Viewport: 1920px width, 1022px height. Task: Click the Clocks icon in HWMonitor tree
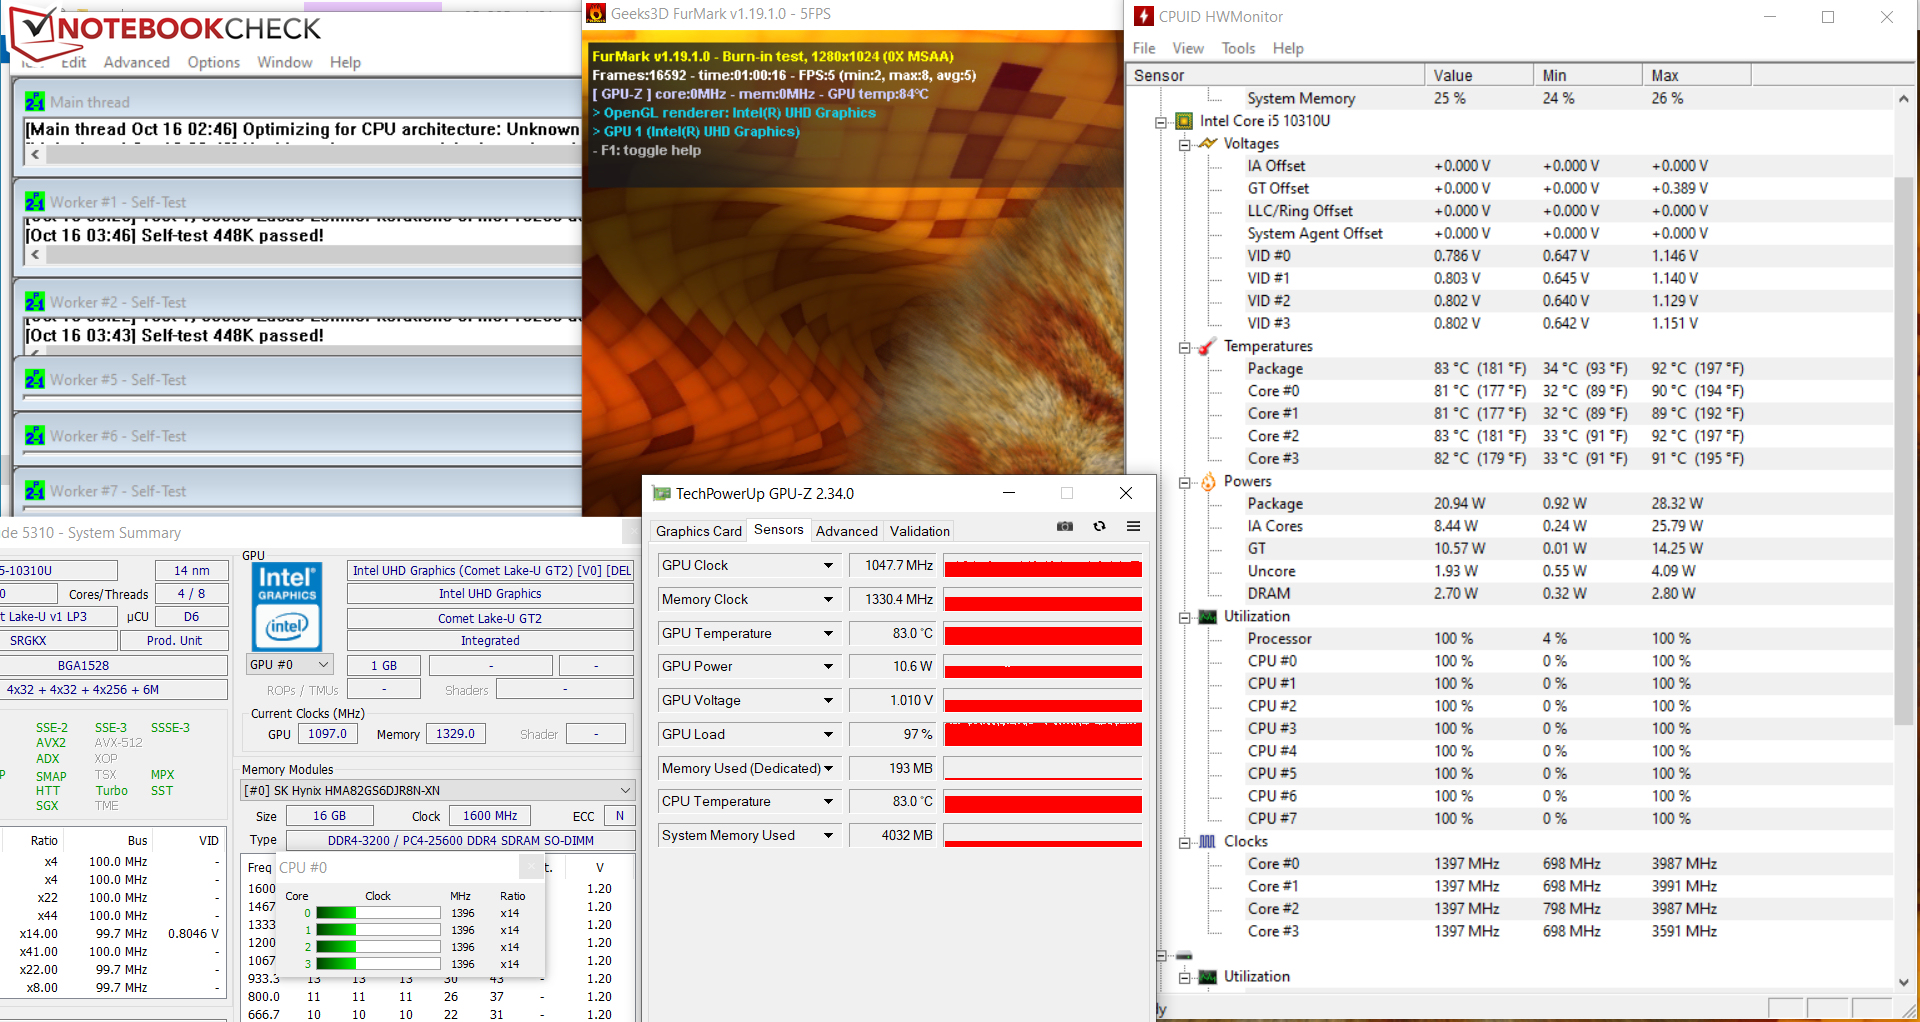click(x=1208, y=841)
